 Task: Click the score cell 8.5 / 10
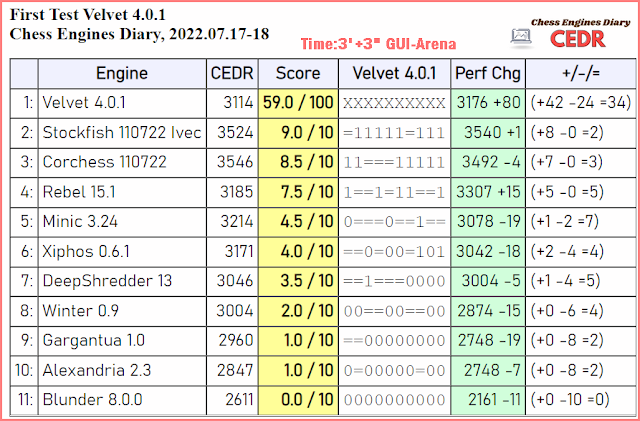tap(298, 162)
